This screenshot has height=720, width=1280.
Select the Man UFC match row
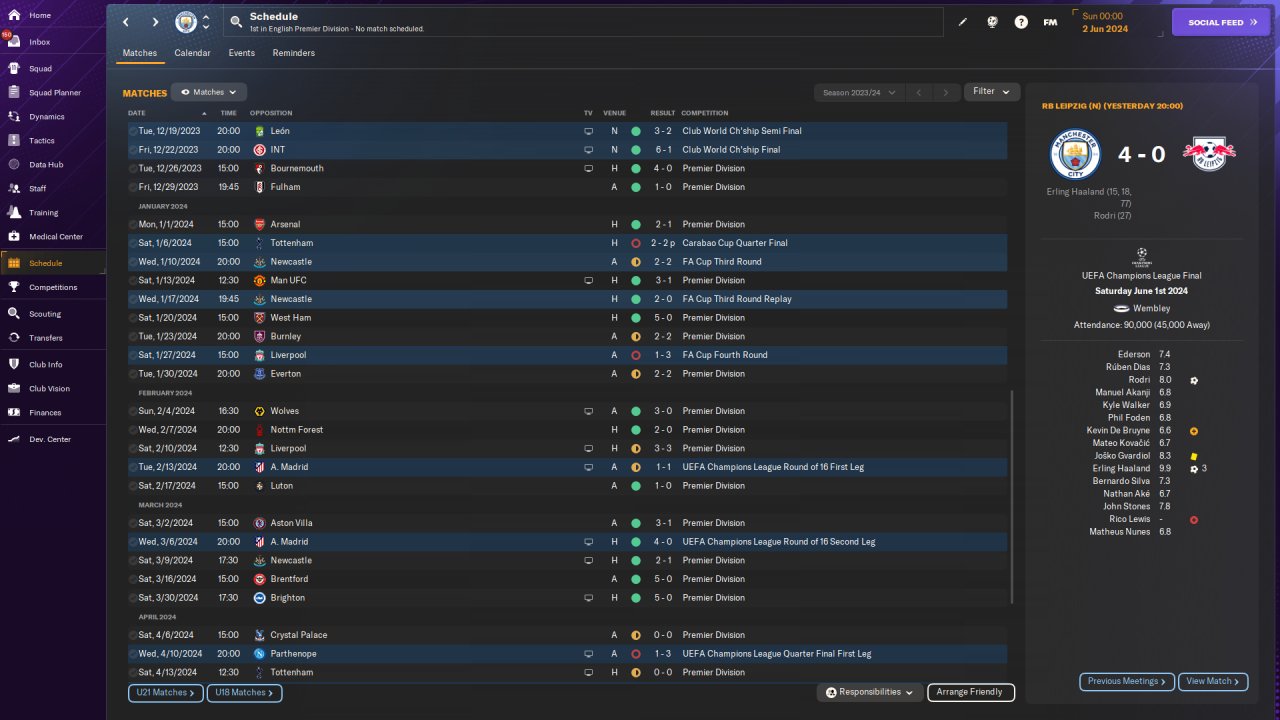pos(566,280)
